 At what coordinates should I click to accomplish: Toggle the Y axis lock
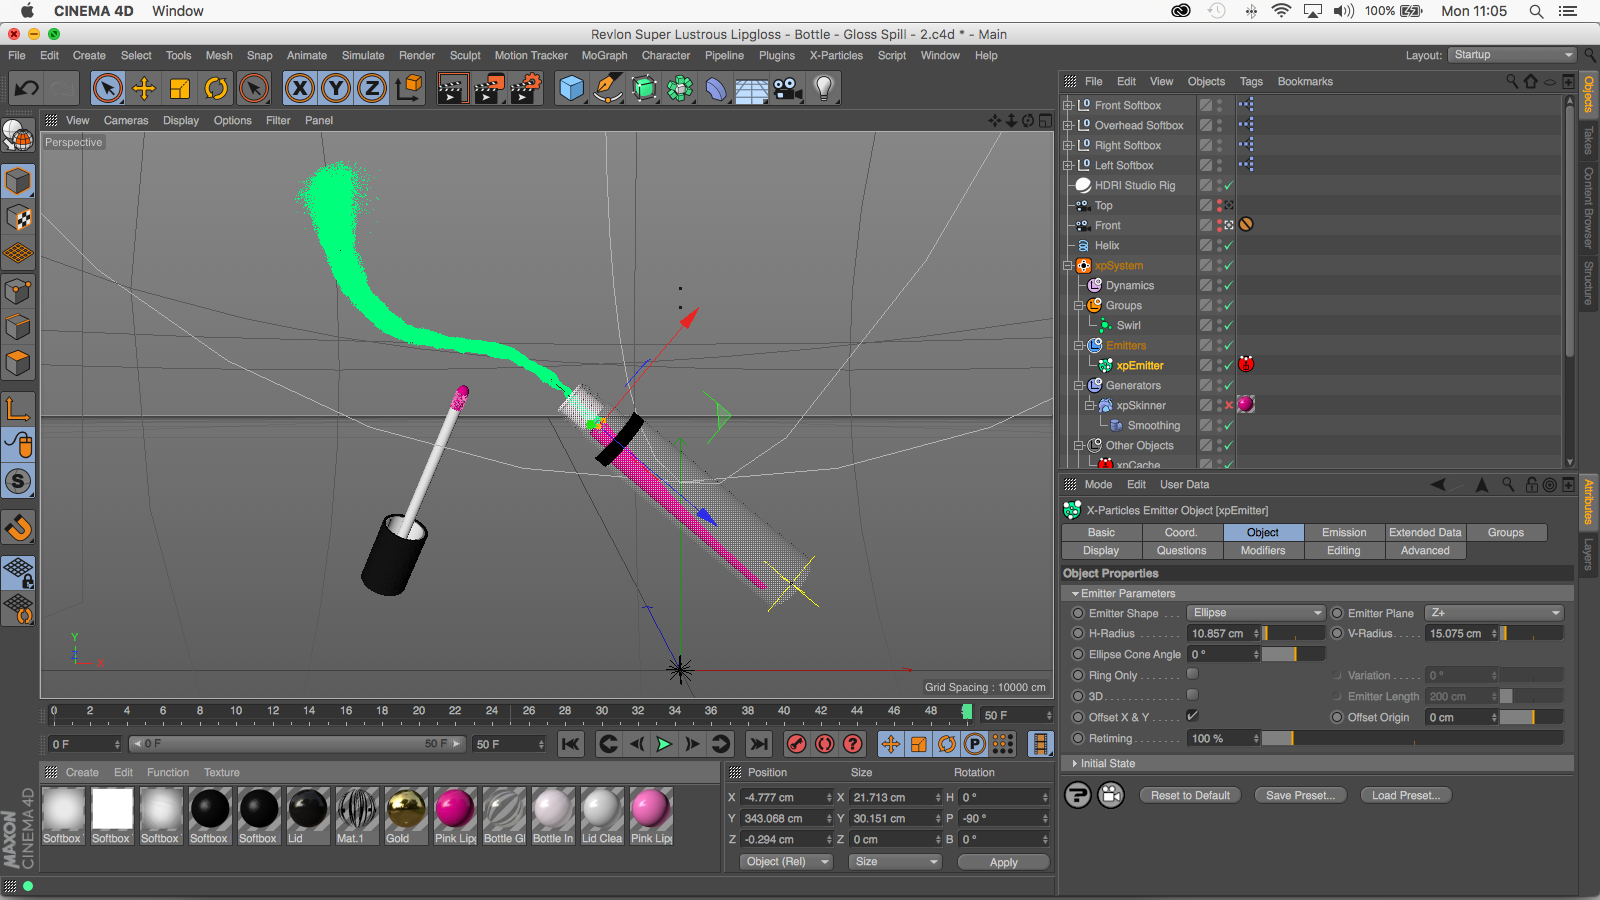336,88
